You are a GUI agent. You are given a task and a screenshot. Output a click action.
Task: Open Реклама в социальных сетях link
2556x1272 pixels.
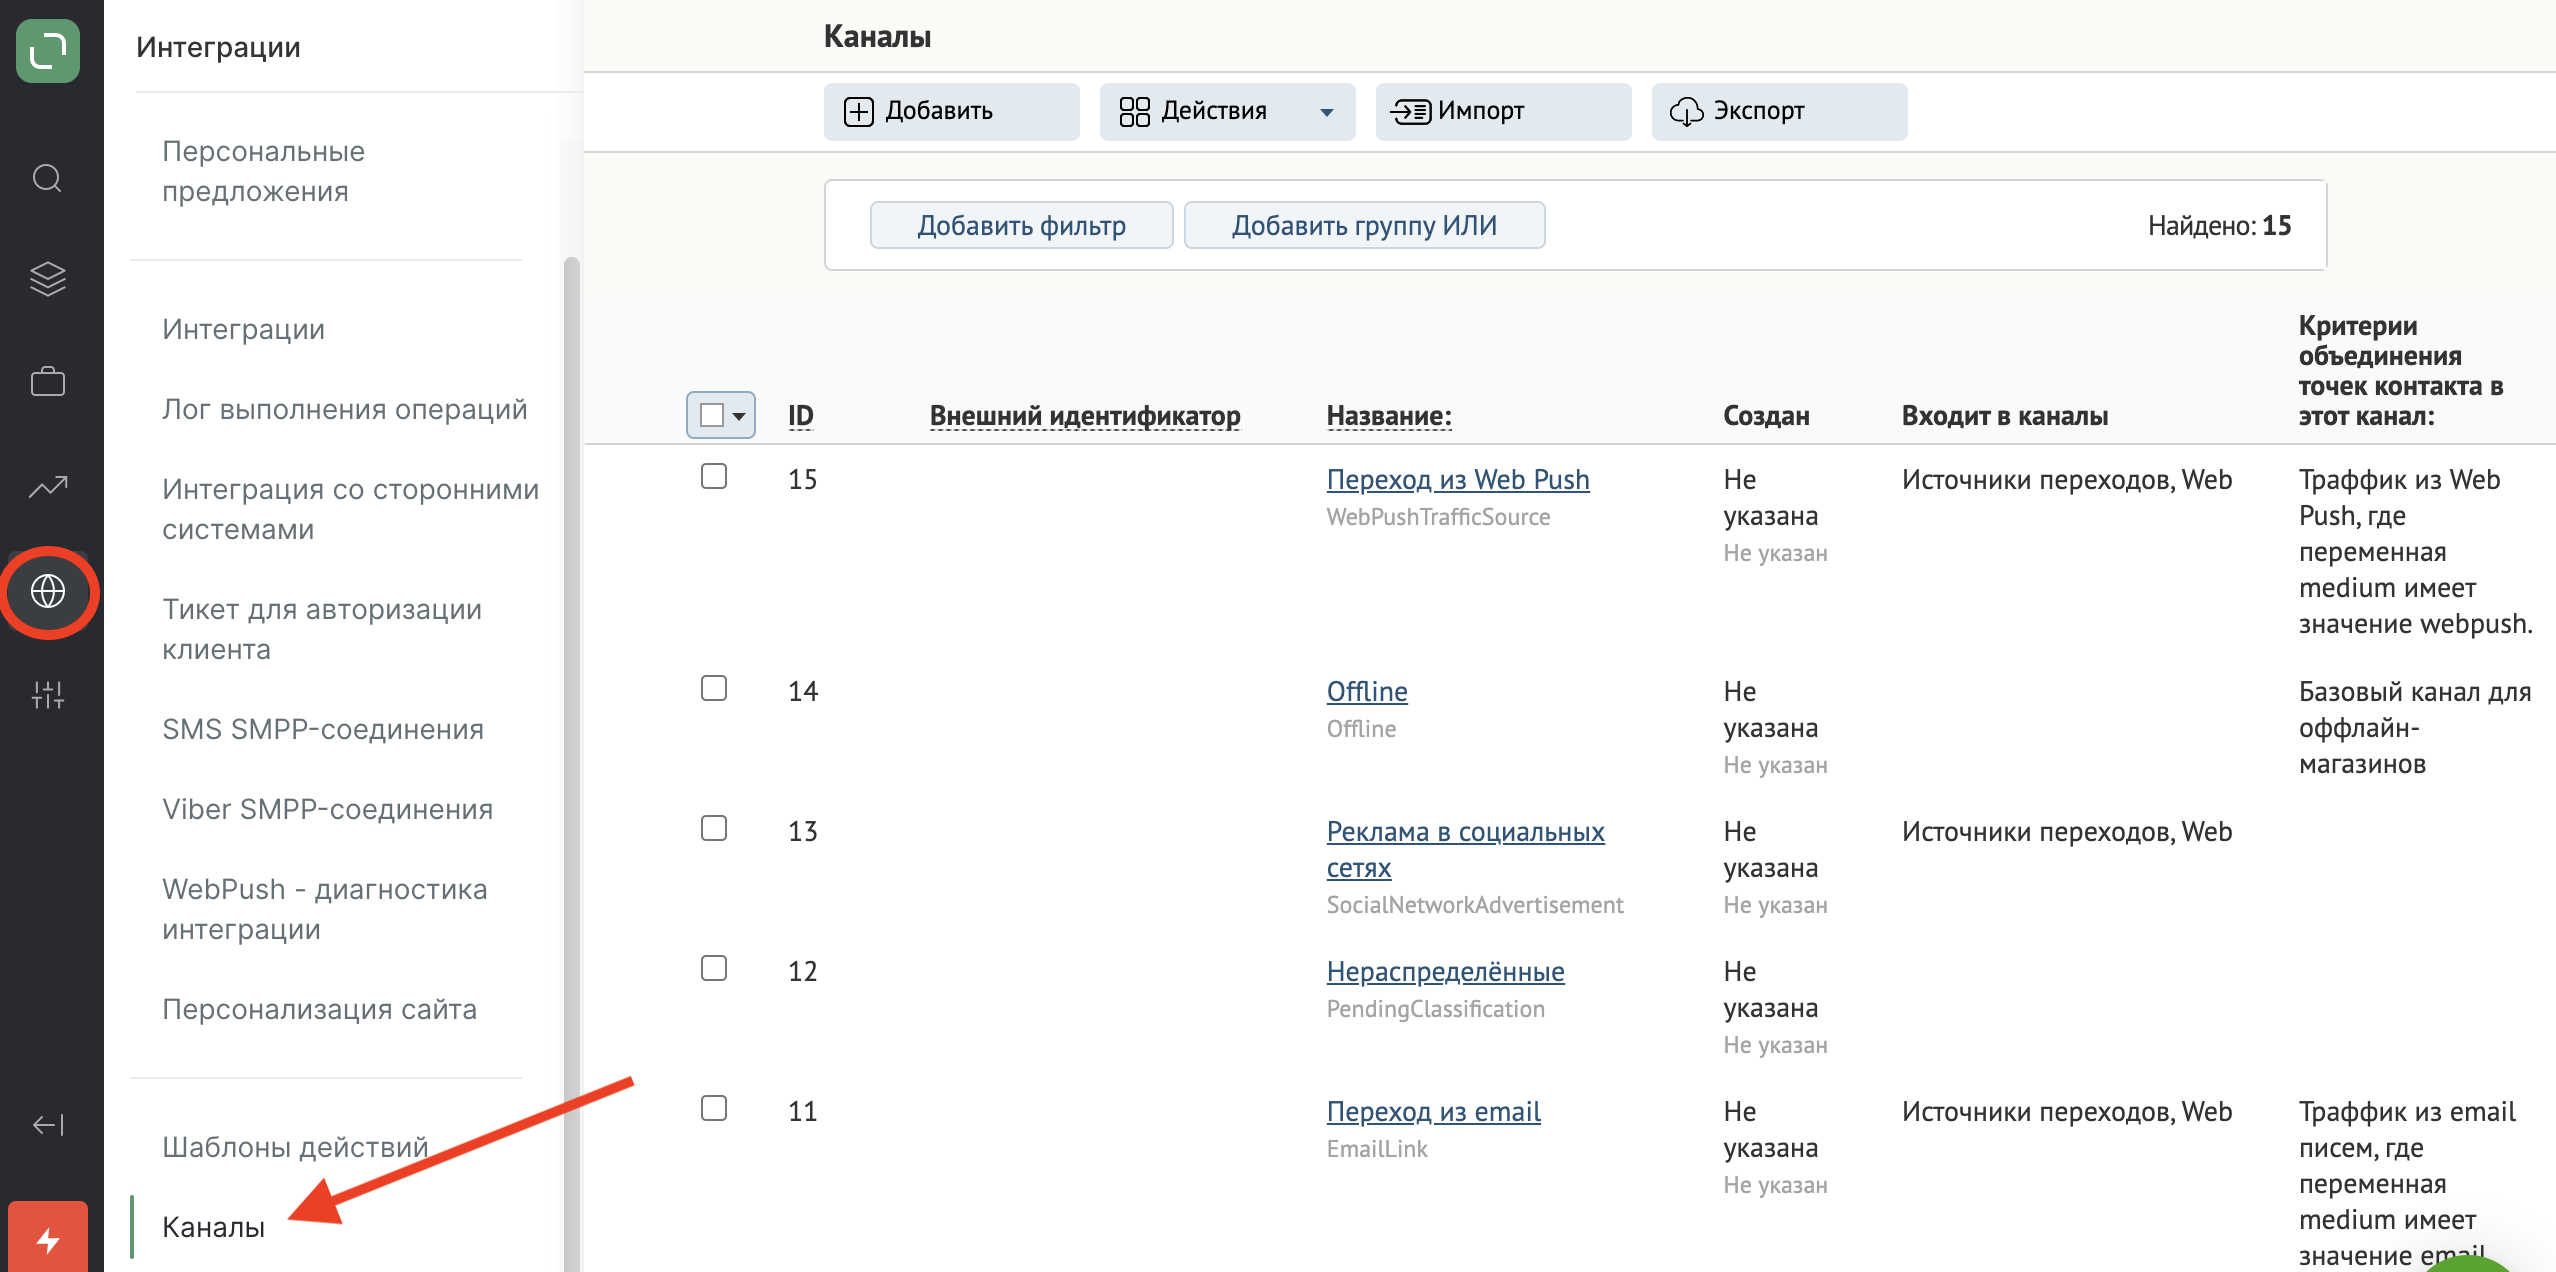pos(1465,849)
